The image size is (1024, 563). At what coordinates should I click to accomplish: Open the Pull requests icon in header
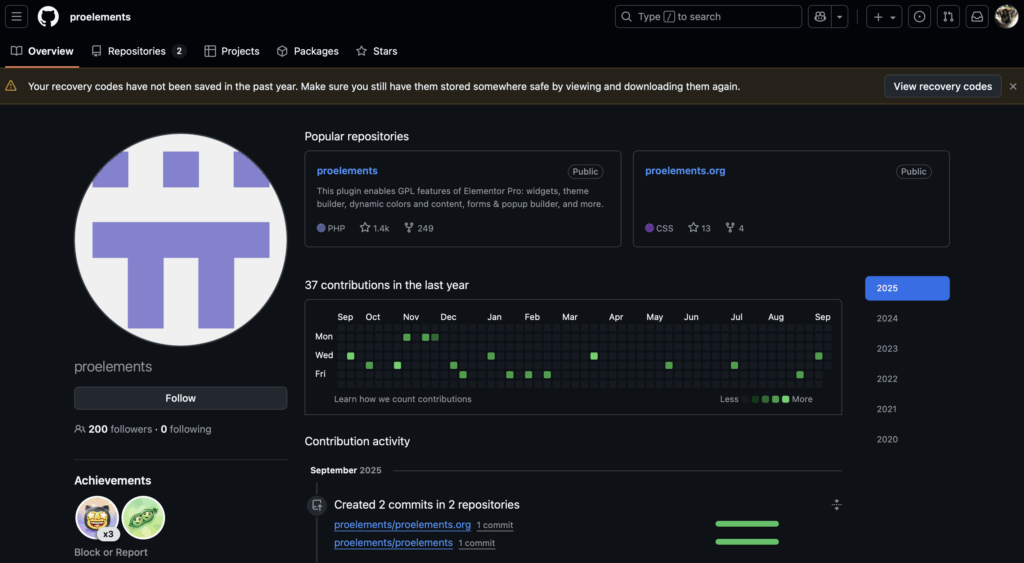tap(949, 17)
